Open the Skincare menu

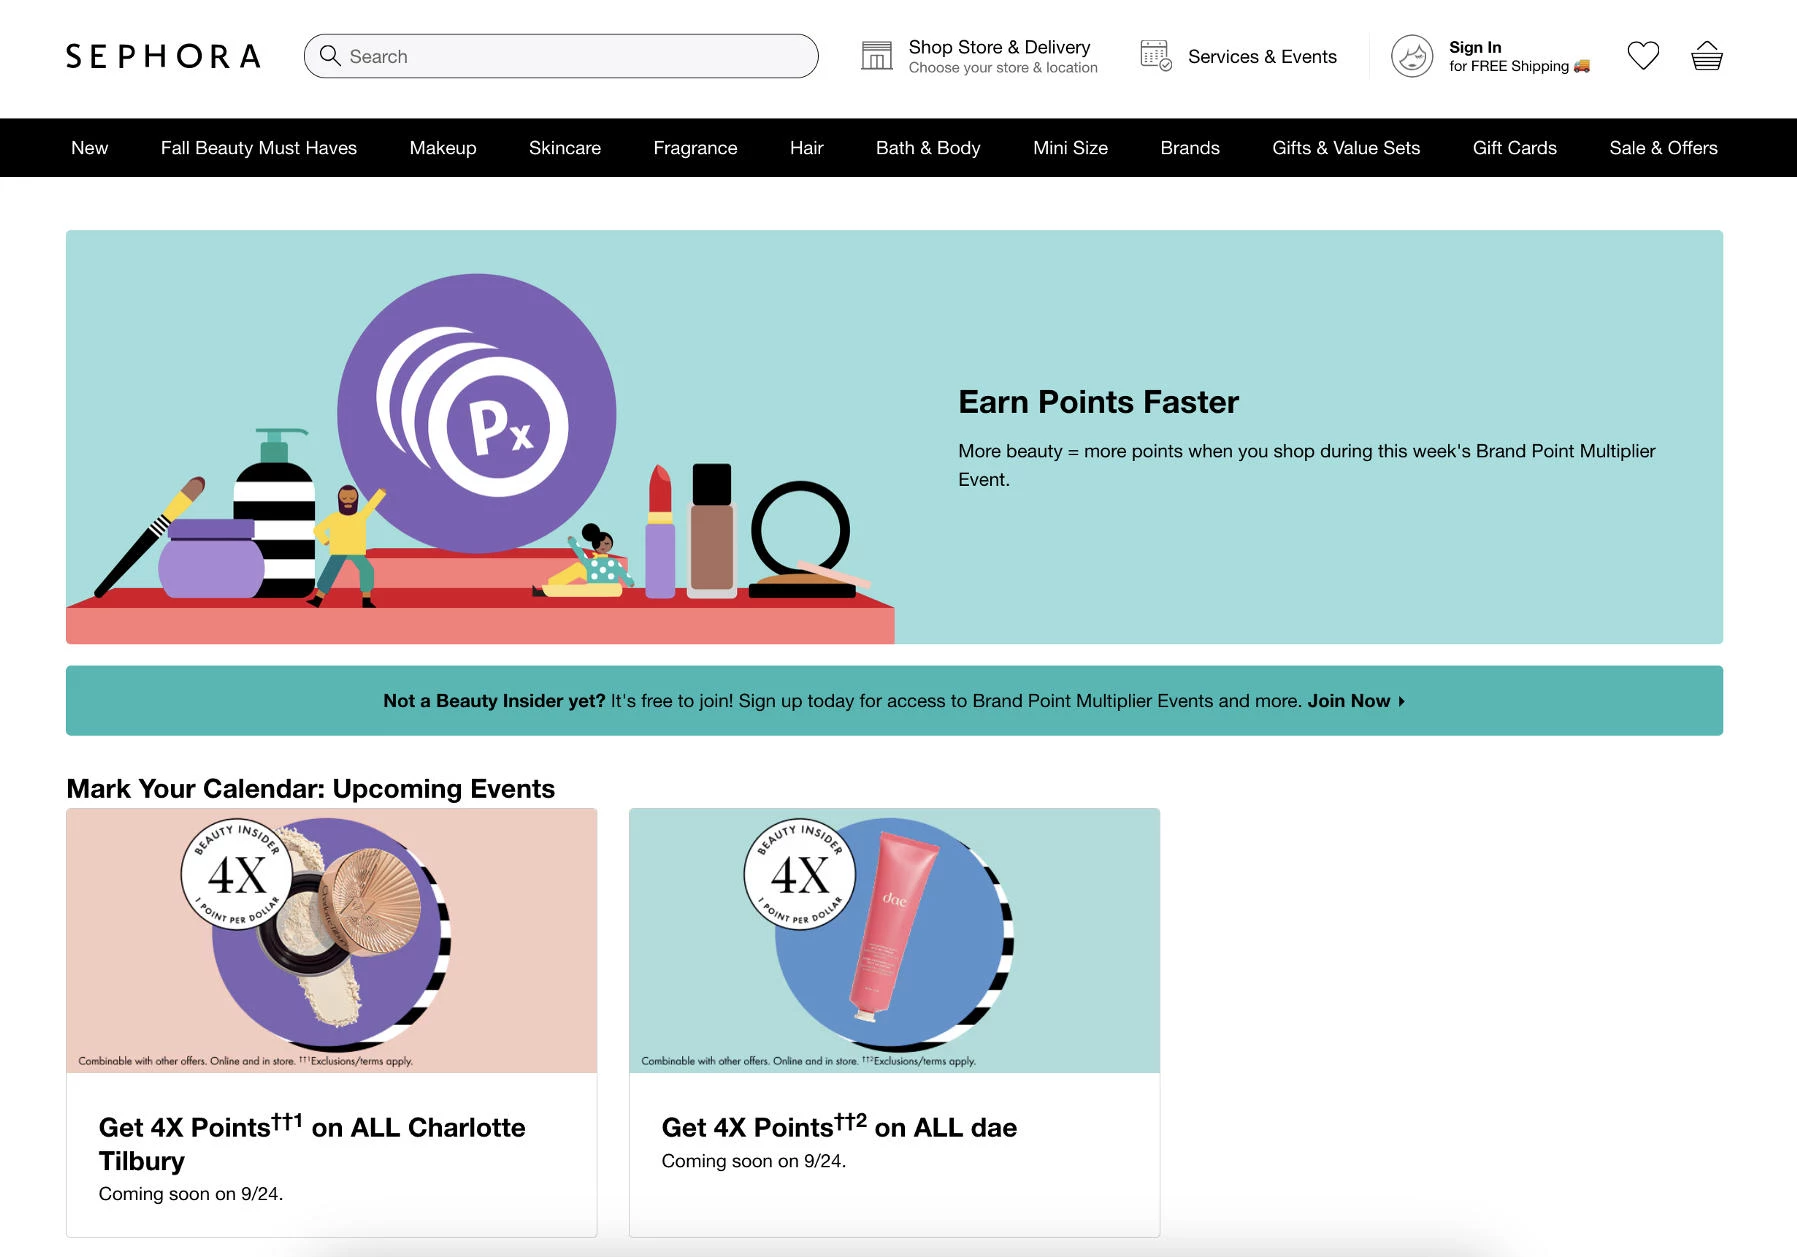point(565,148)
